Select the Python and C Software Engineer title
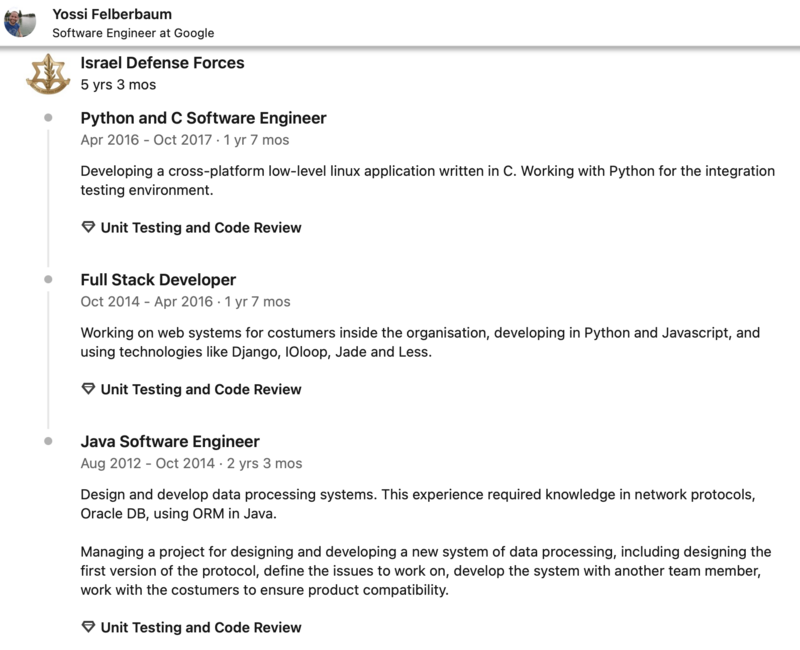 click(203, 118)
